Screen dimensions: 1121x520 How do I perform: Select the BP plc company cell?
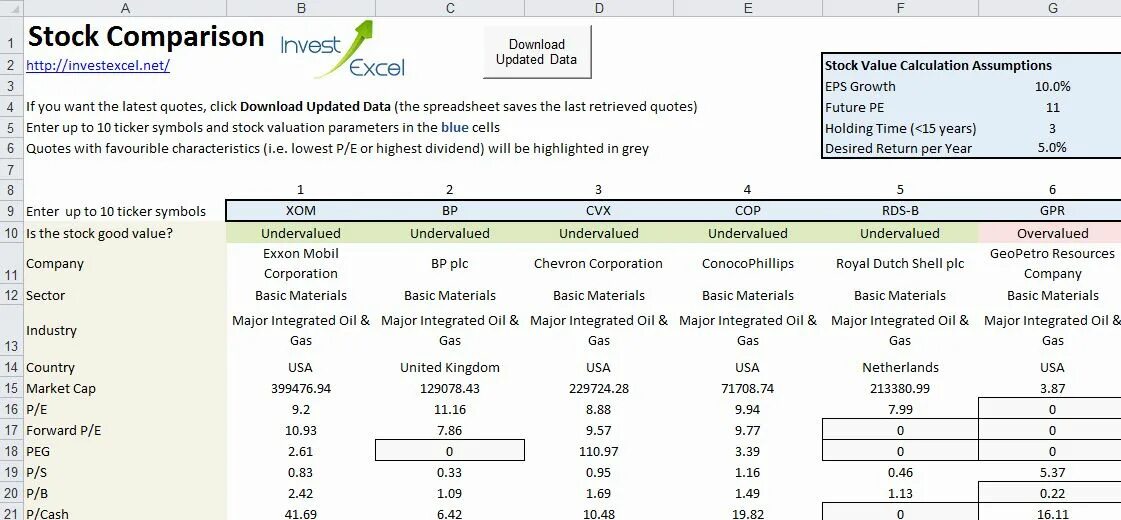450,263
